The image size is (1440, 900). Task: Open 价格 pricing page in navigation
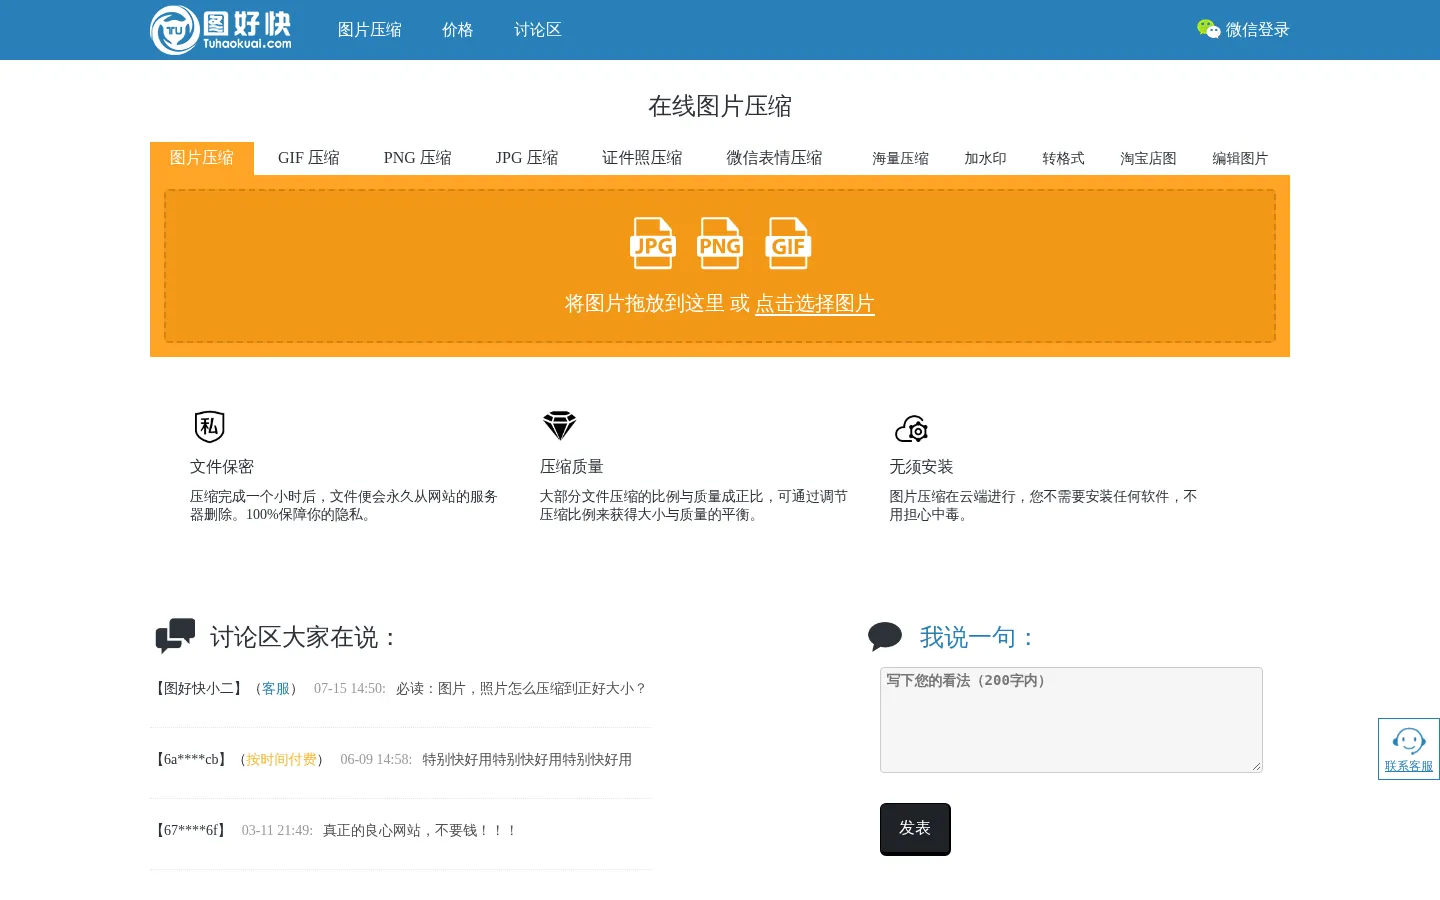[458, 30]
